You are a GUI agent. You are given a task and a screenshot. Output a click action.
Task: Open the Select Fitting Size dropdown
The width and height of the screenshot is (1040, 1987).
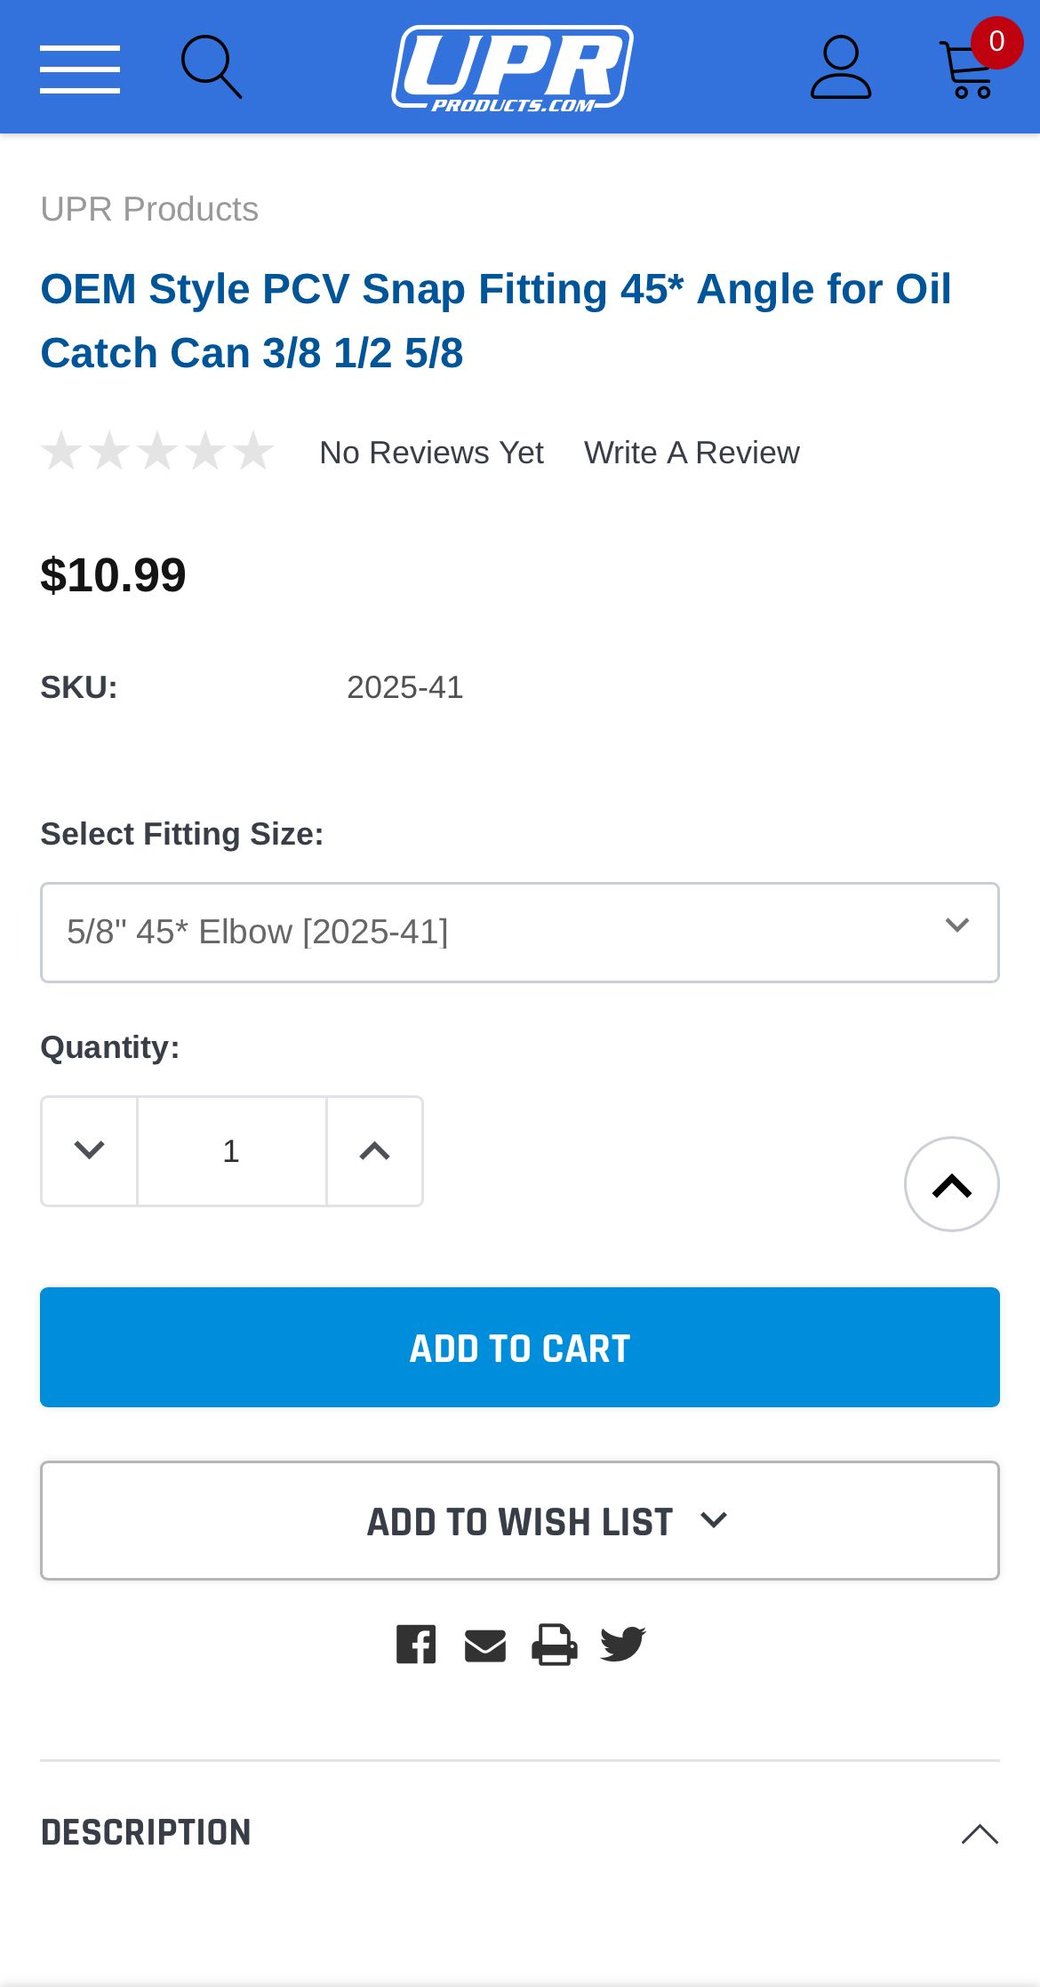[520, 932]
